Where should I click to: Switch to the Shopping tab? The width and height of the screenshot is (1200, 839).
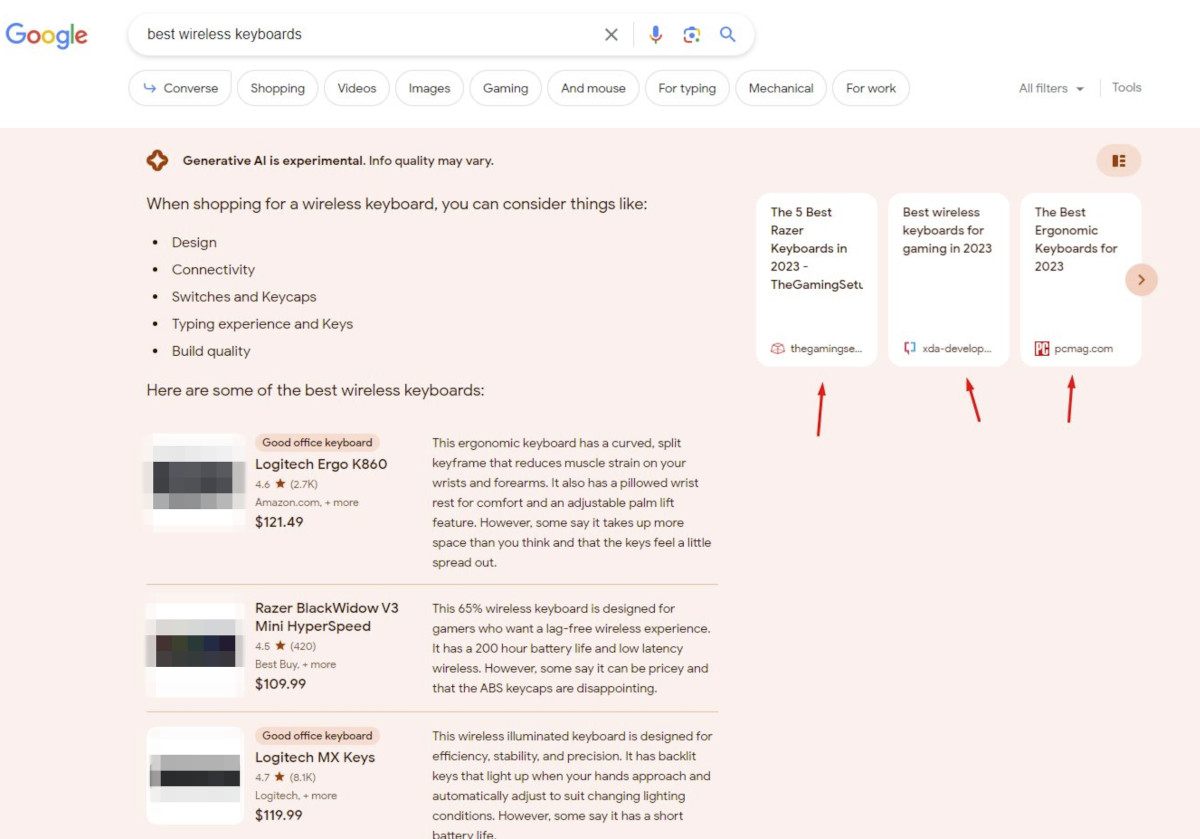click(x=277, y=88)
